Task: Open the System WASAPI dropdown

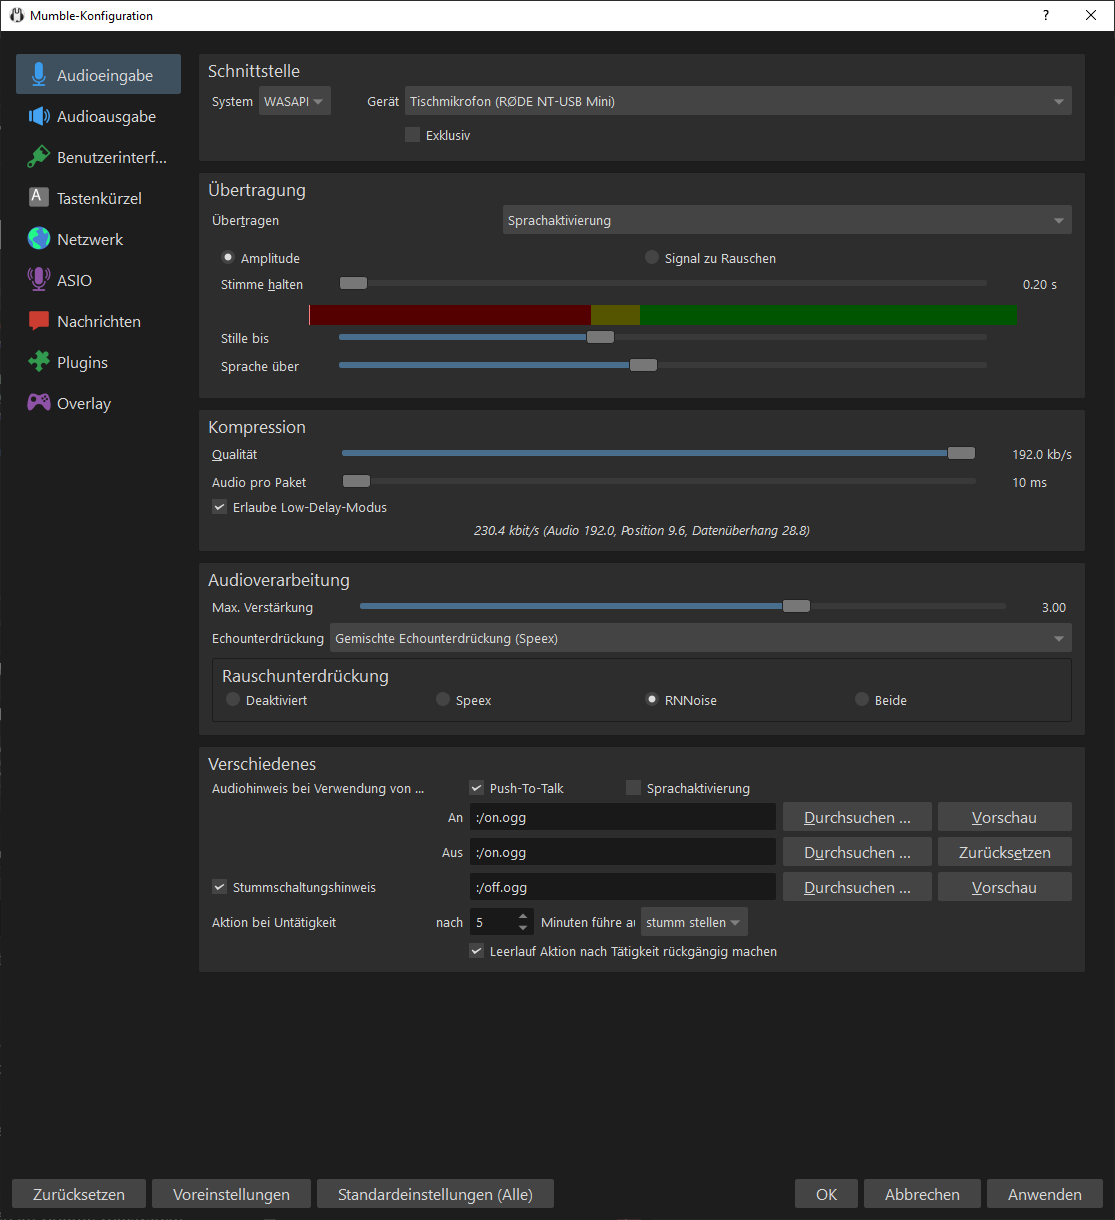Action: tap(295, 101)
